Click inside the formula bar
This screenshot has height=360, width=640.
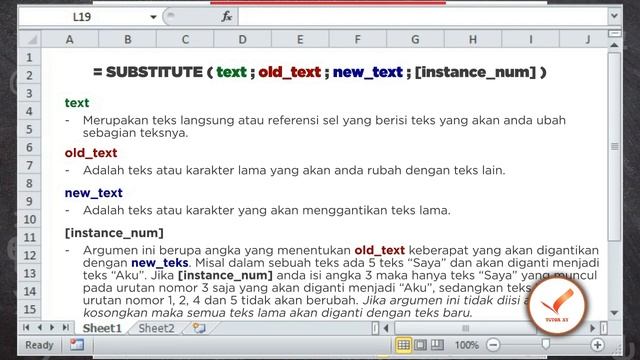(422, 17)
